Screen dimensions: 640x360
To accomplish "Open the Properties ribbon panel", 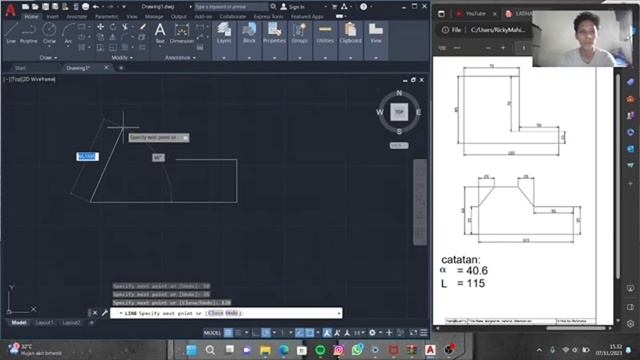I will [274, 33].
